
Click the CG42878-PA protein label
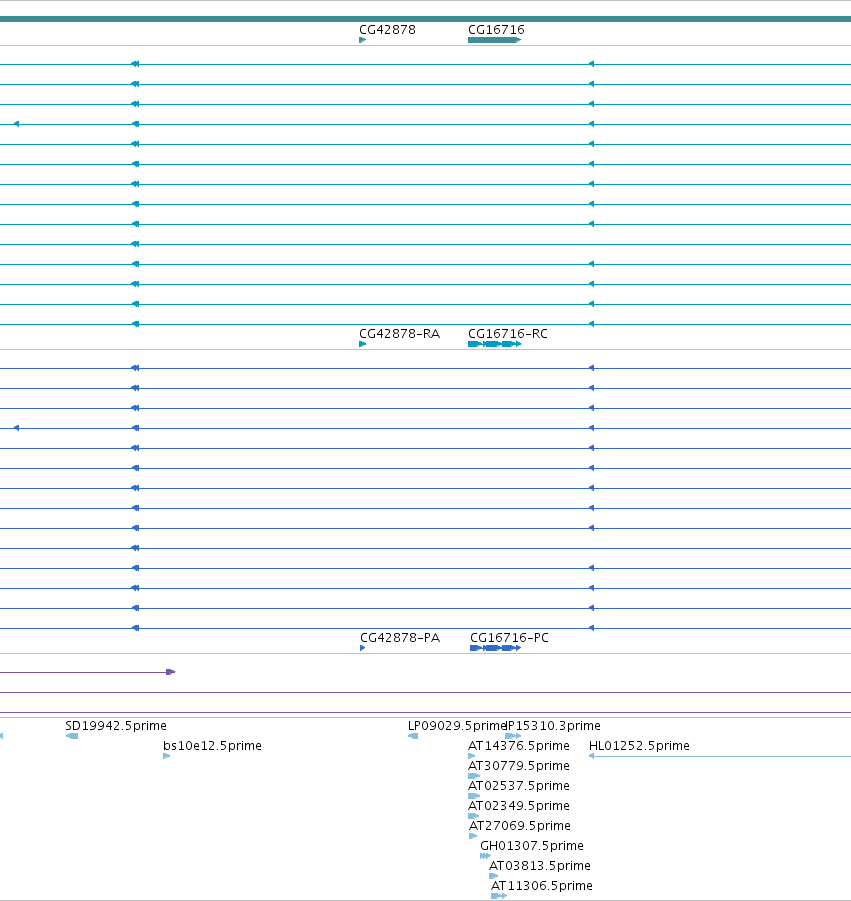click(400, 638)
